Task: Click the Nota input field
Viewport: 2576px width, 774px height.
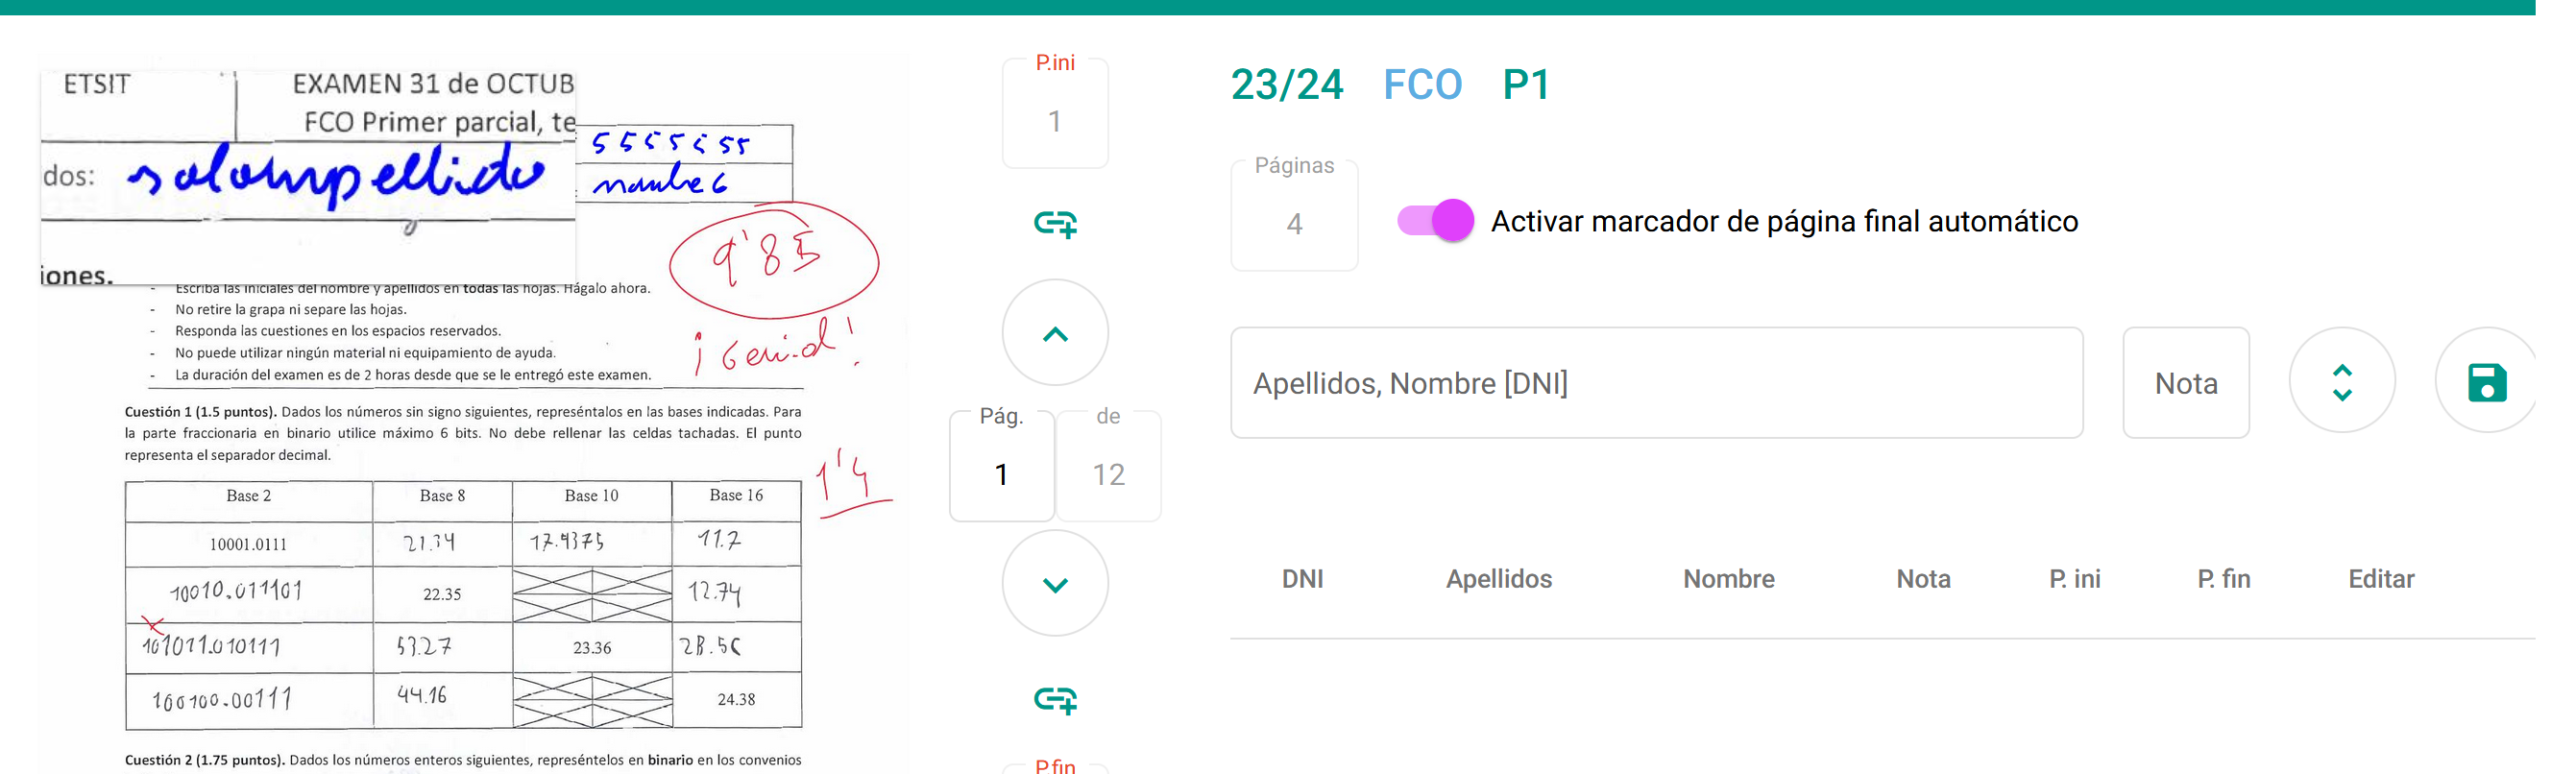Action: (2186, 383)
